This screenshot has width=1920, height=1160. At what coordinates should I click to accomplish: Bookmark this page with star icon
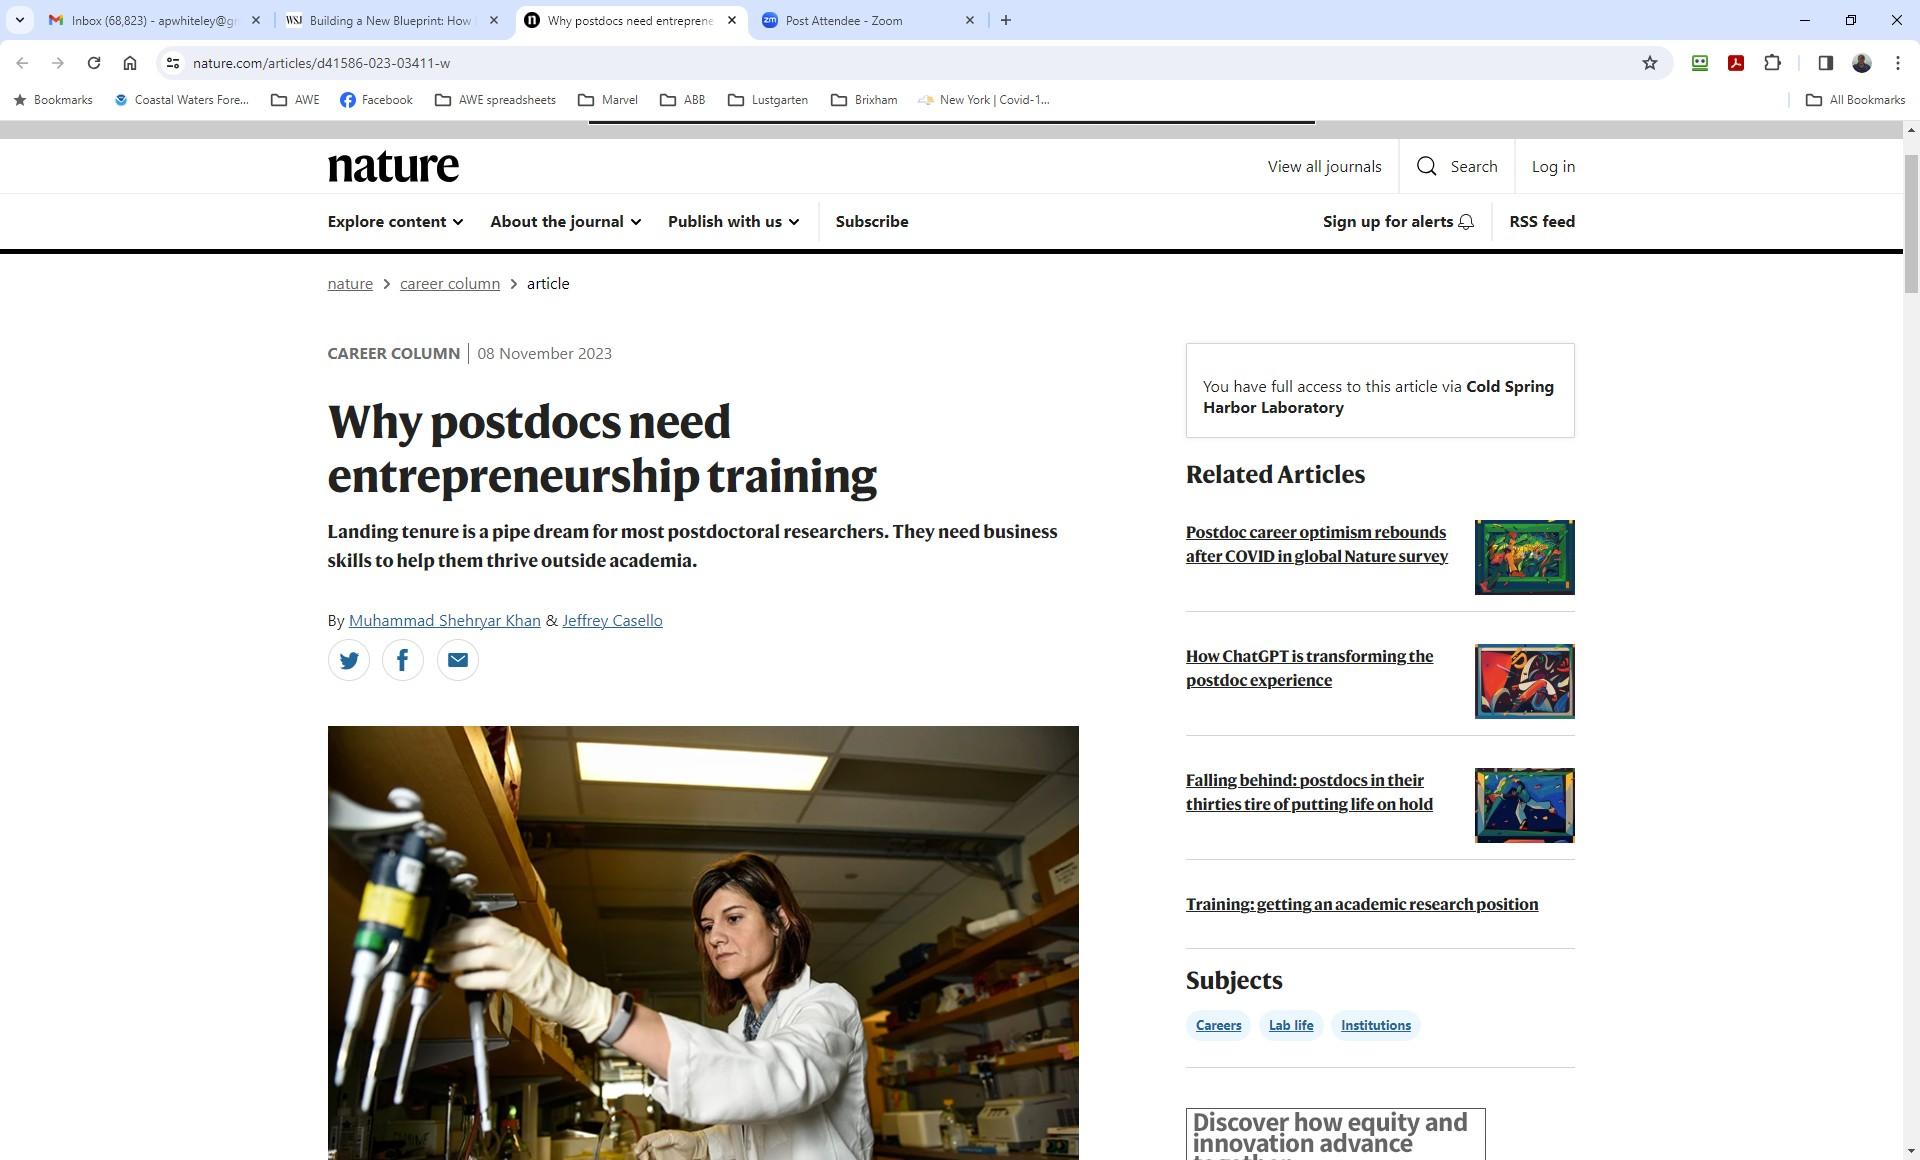[1650, 63]
